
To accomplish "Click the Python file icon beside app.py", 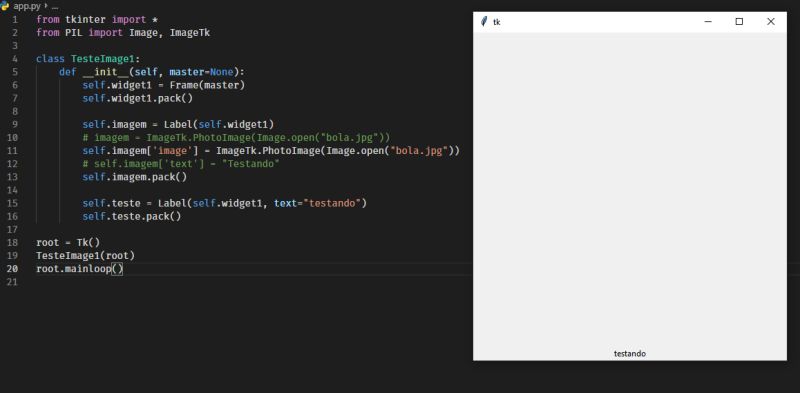I will (5, 6).
